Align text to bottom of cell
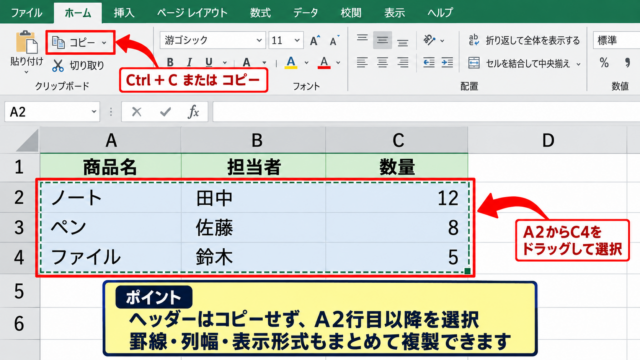This screenshot has height=360, width=640. tap(402, 41)
